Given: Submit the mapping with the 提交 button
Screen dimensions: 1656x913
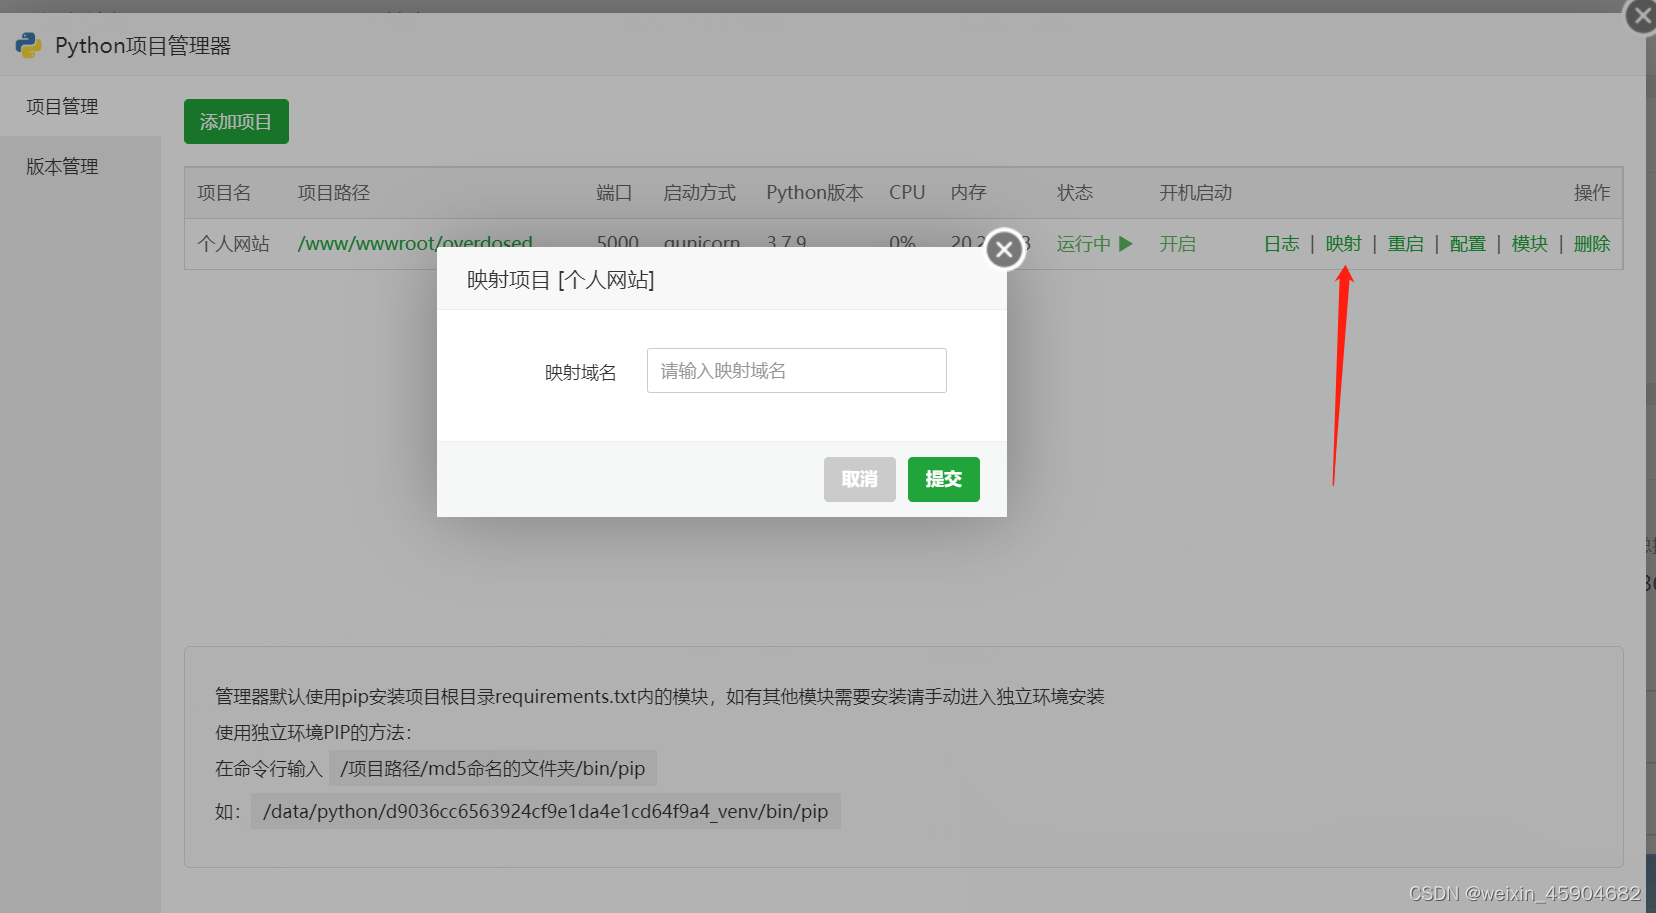Looking at the screenshot, I should [942, 479].
